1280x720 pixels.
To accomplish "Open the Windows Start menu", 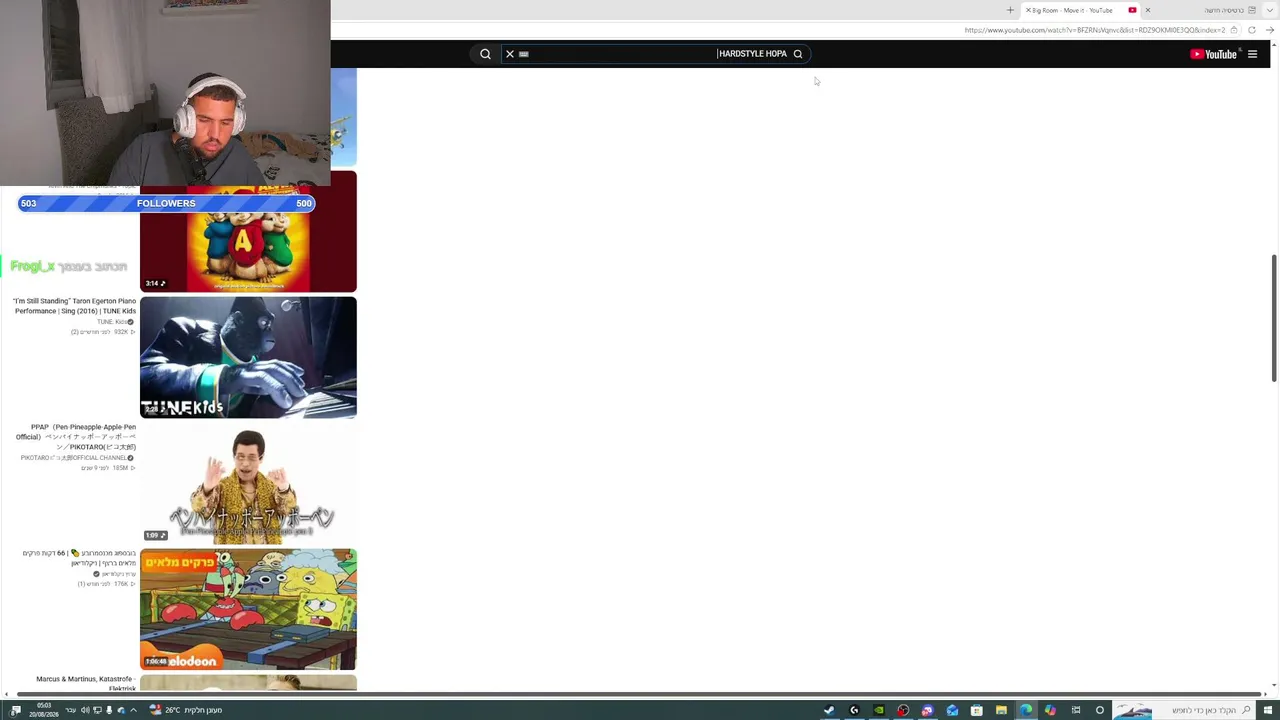I will click(1270, 710).
